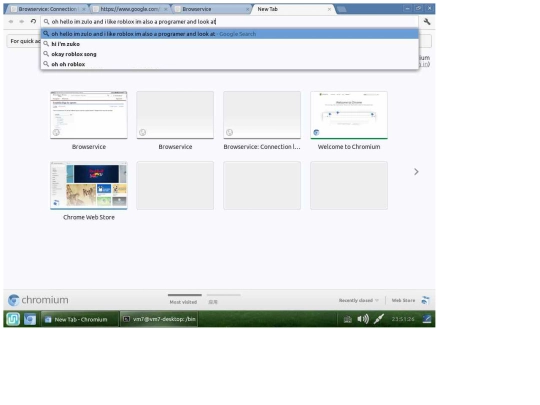Viewport: 540px width, 405px height.
Task: Open the first Browservice thumbnail
Action: coord(89,115)
